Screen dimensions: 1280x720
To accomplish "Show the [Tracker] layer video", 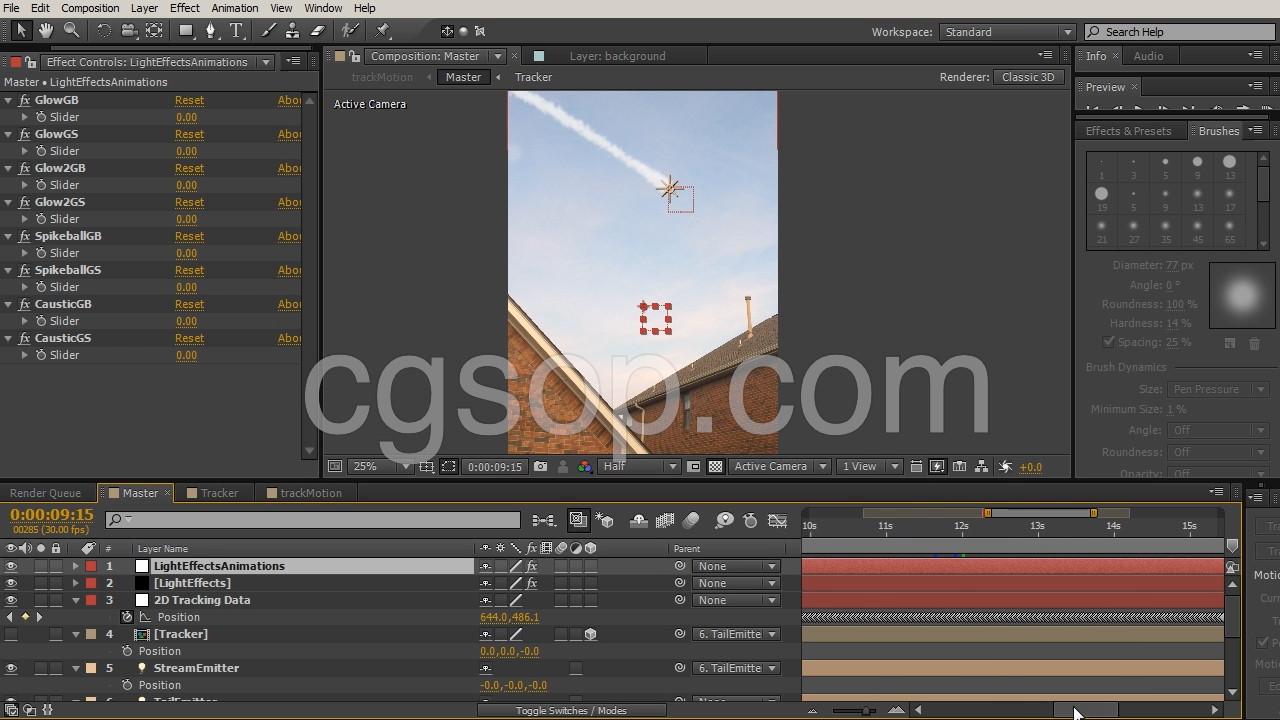I will tap(11, 634).
